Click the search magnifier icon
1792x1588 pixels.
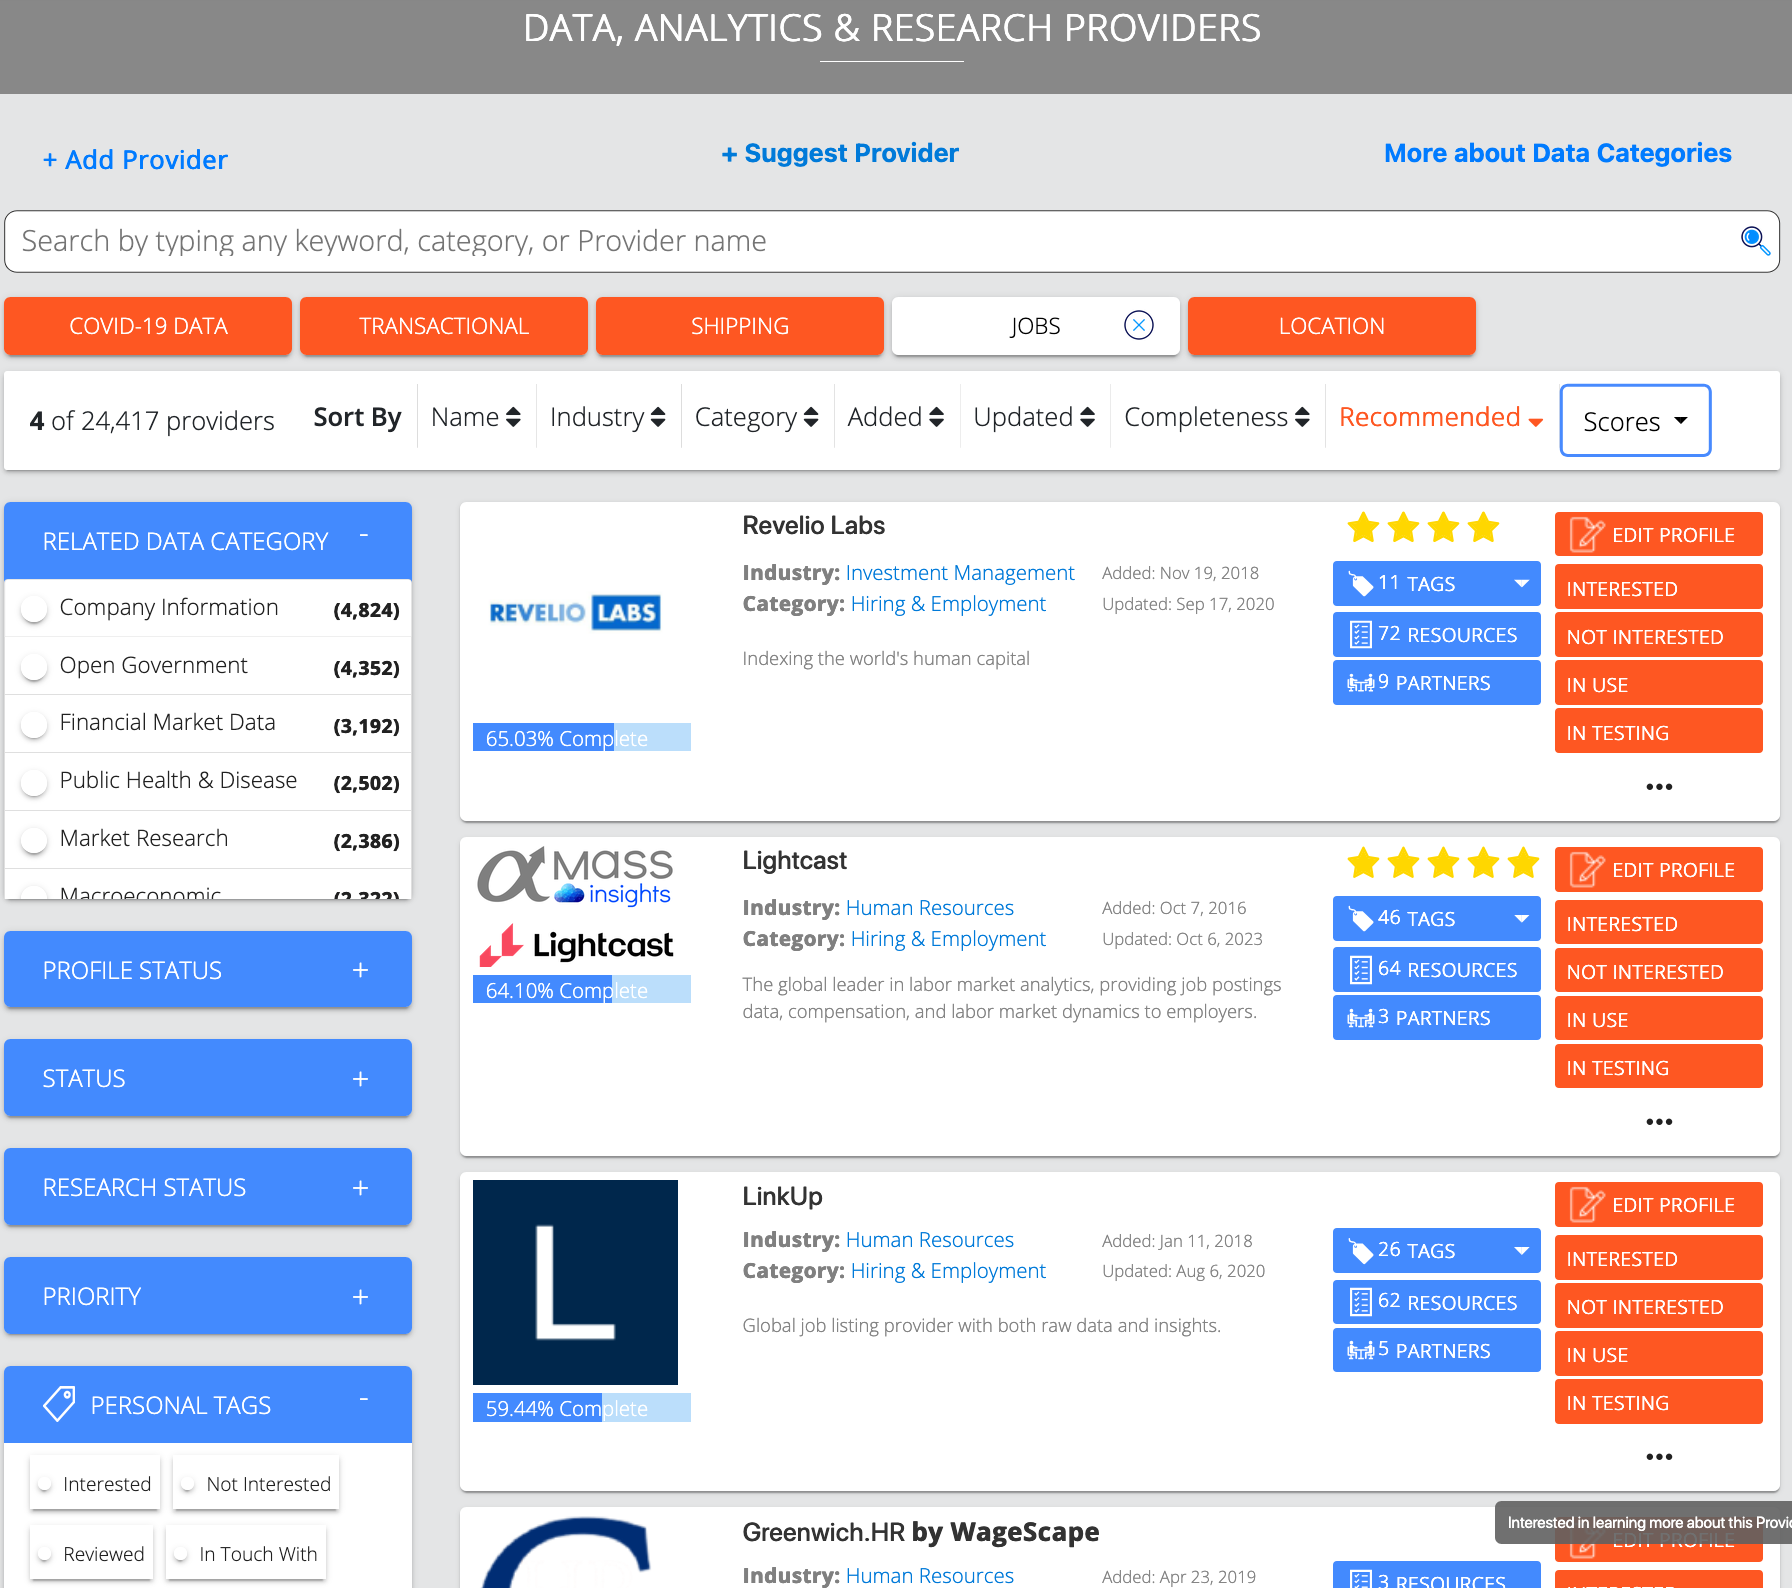[x=1754, y=240]
